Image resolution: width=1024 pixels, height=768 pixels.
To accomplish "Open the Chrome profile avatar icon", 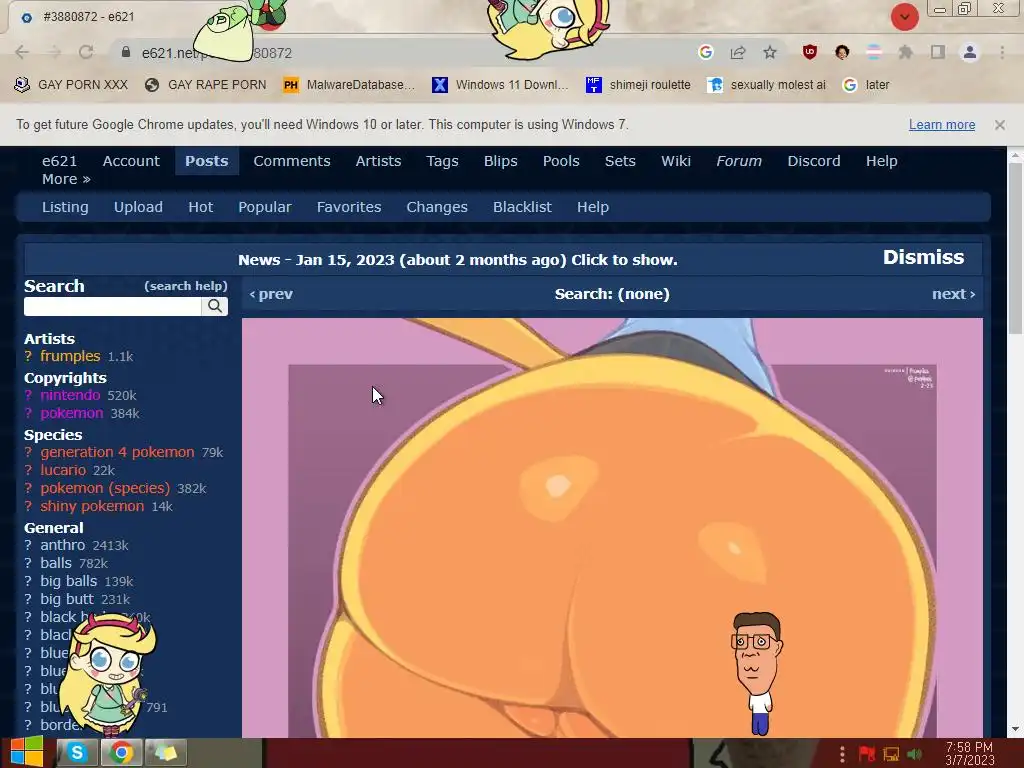I will tap(970, 52).
